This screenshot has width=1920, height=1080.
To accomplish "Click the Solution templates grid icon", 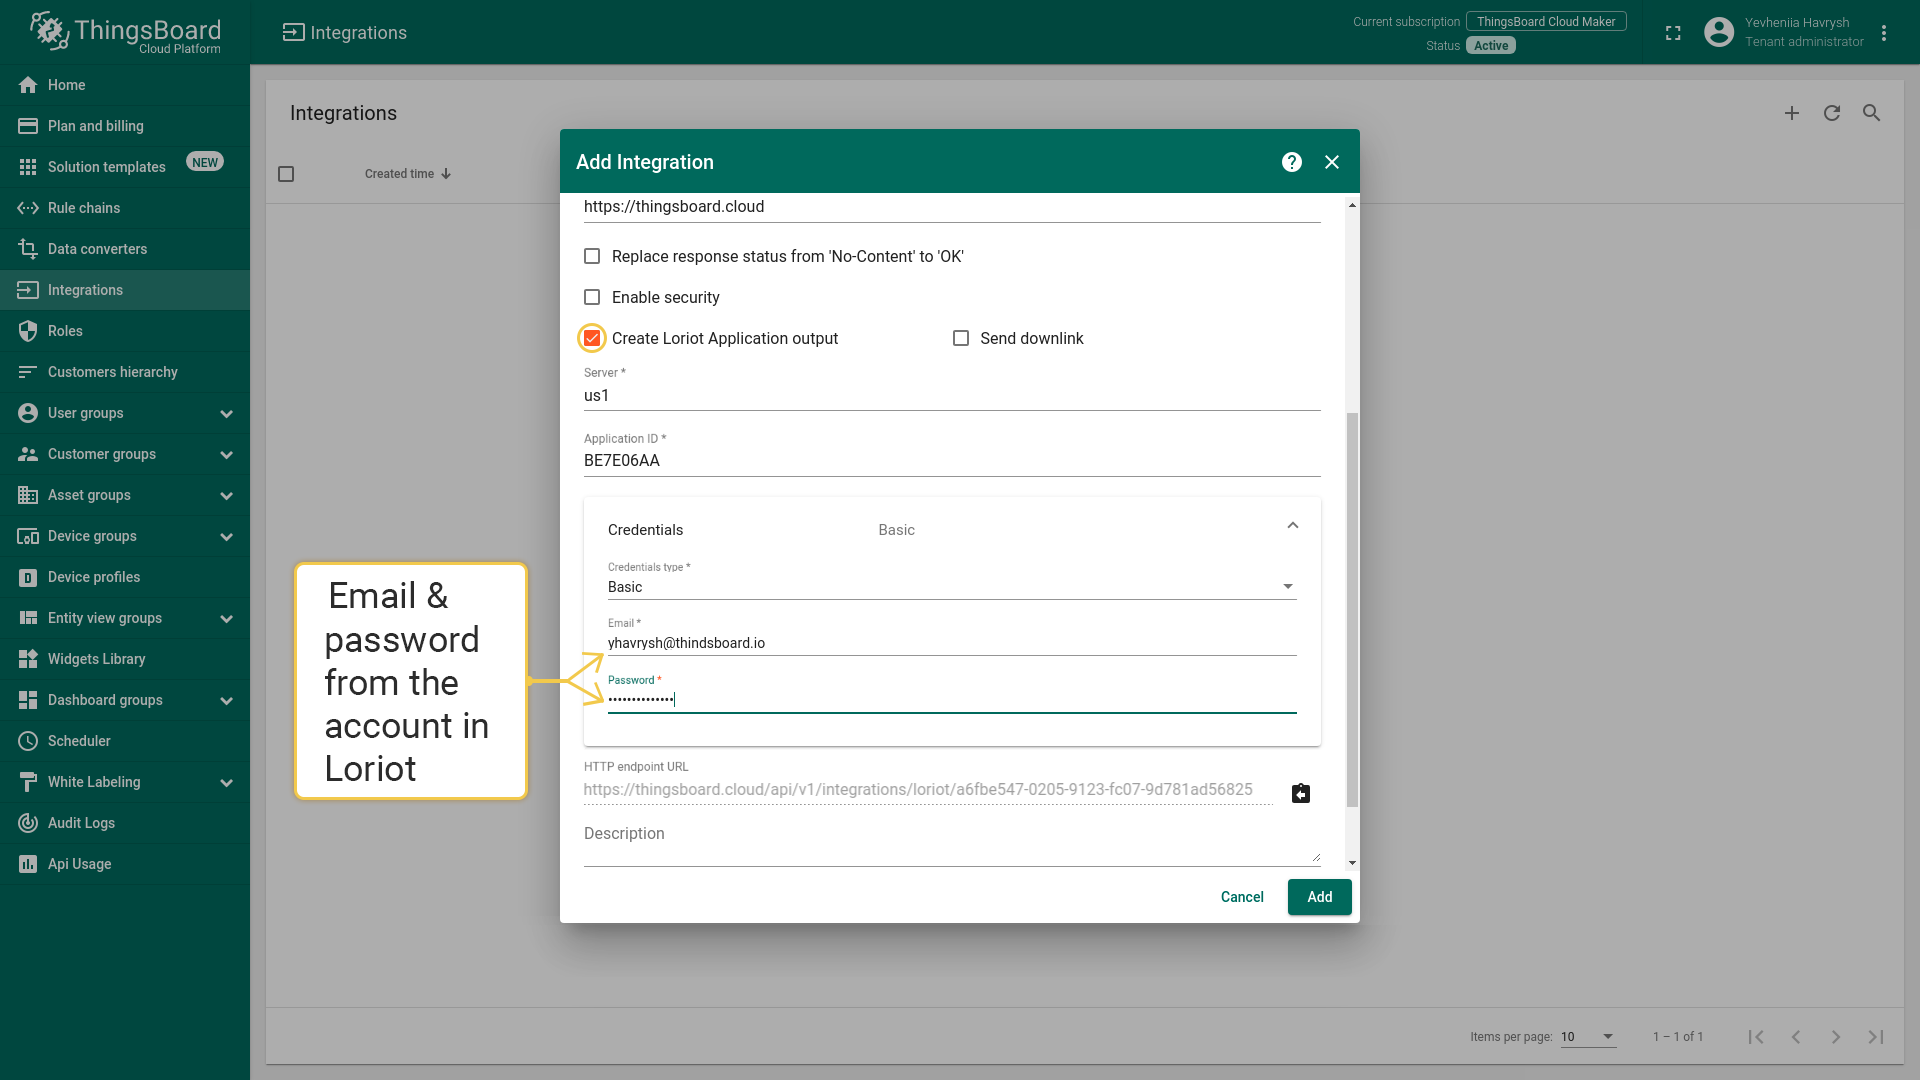I will coord(28,167).
